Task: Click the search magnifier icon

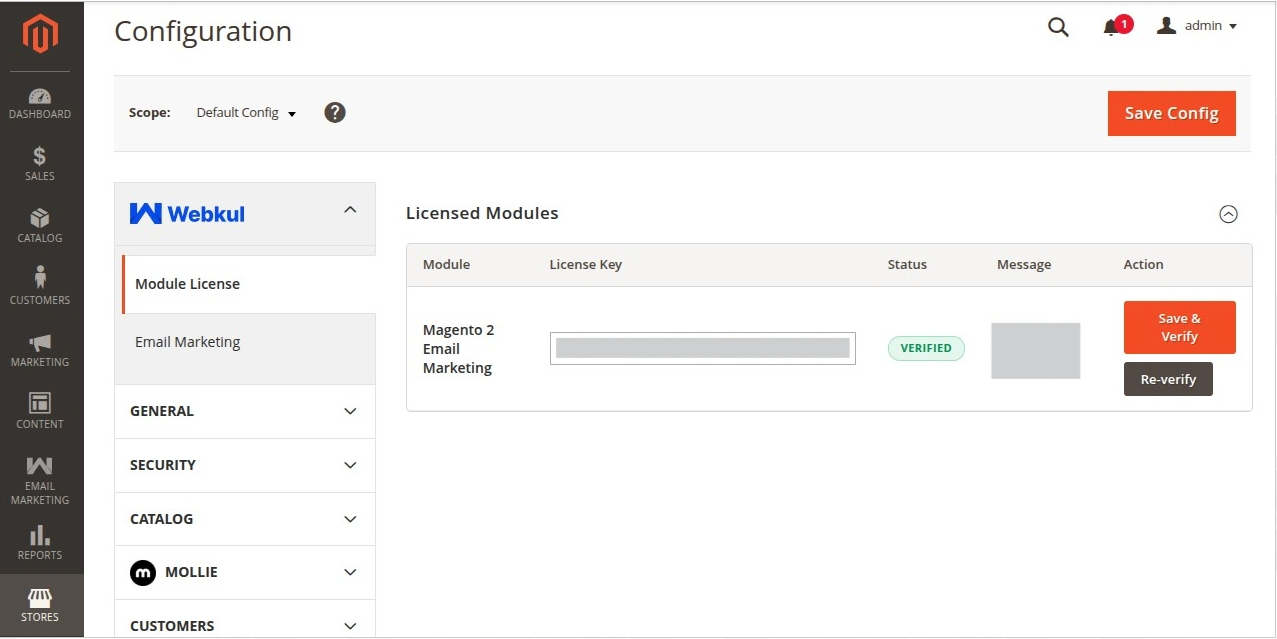Action: pos(1058,27)
